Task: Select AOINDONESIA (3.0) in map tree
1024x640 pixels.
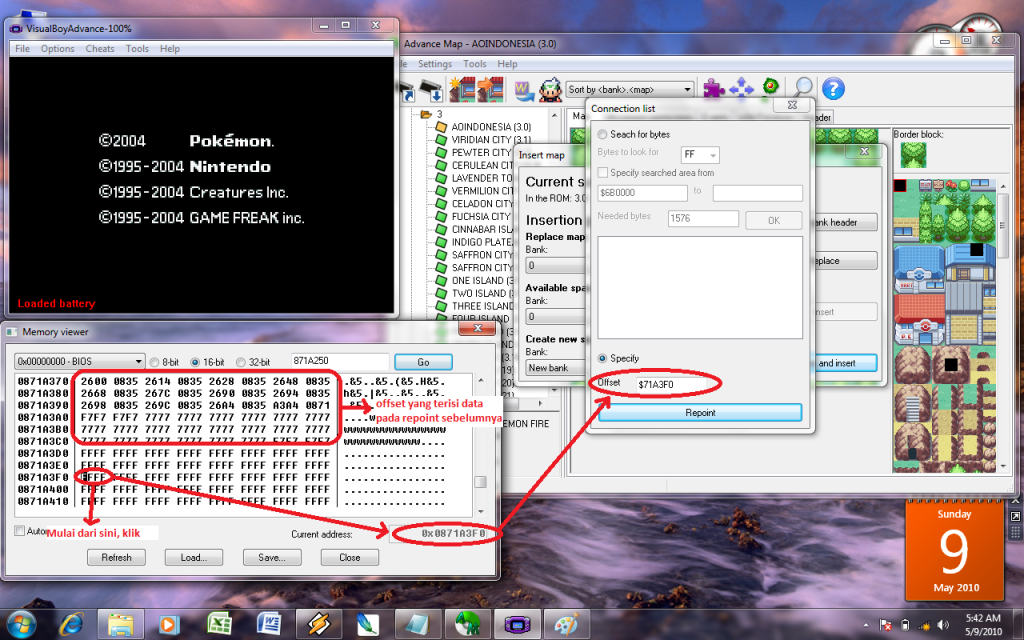Action: pos(491,127)
